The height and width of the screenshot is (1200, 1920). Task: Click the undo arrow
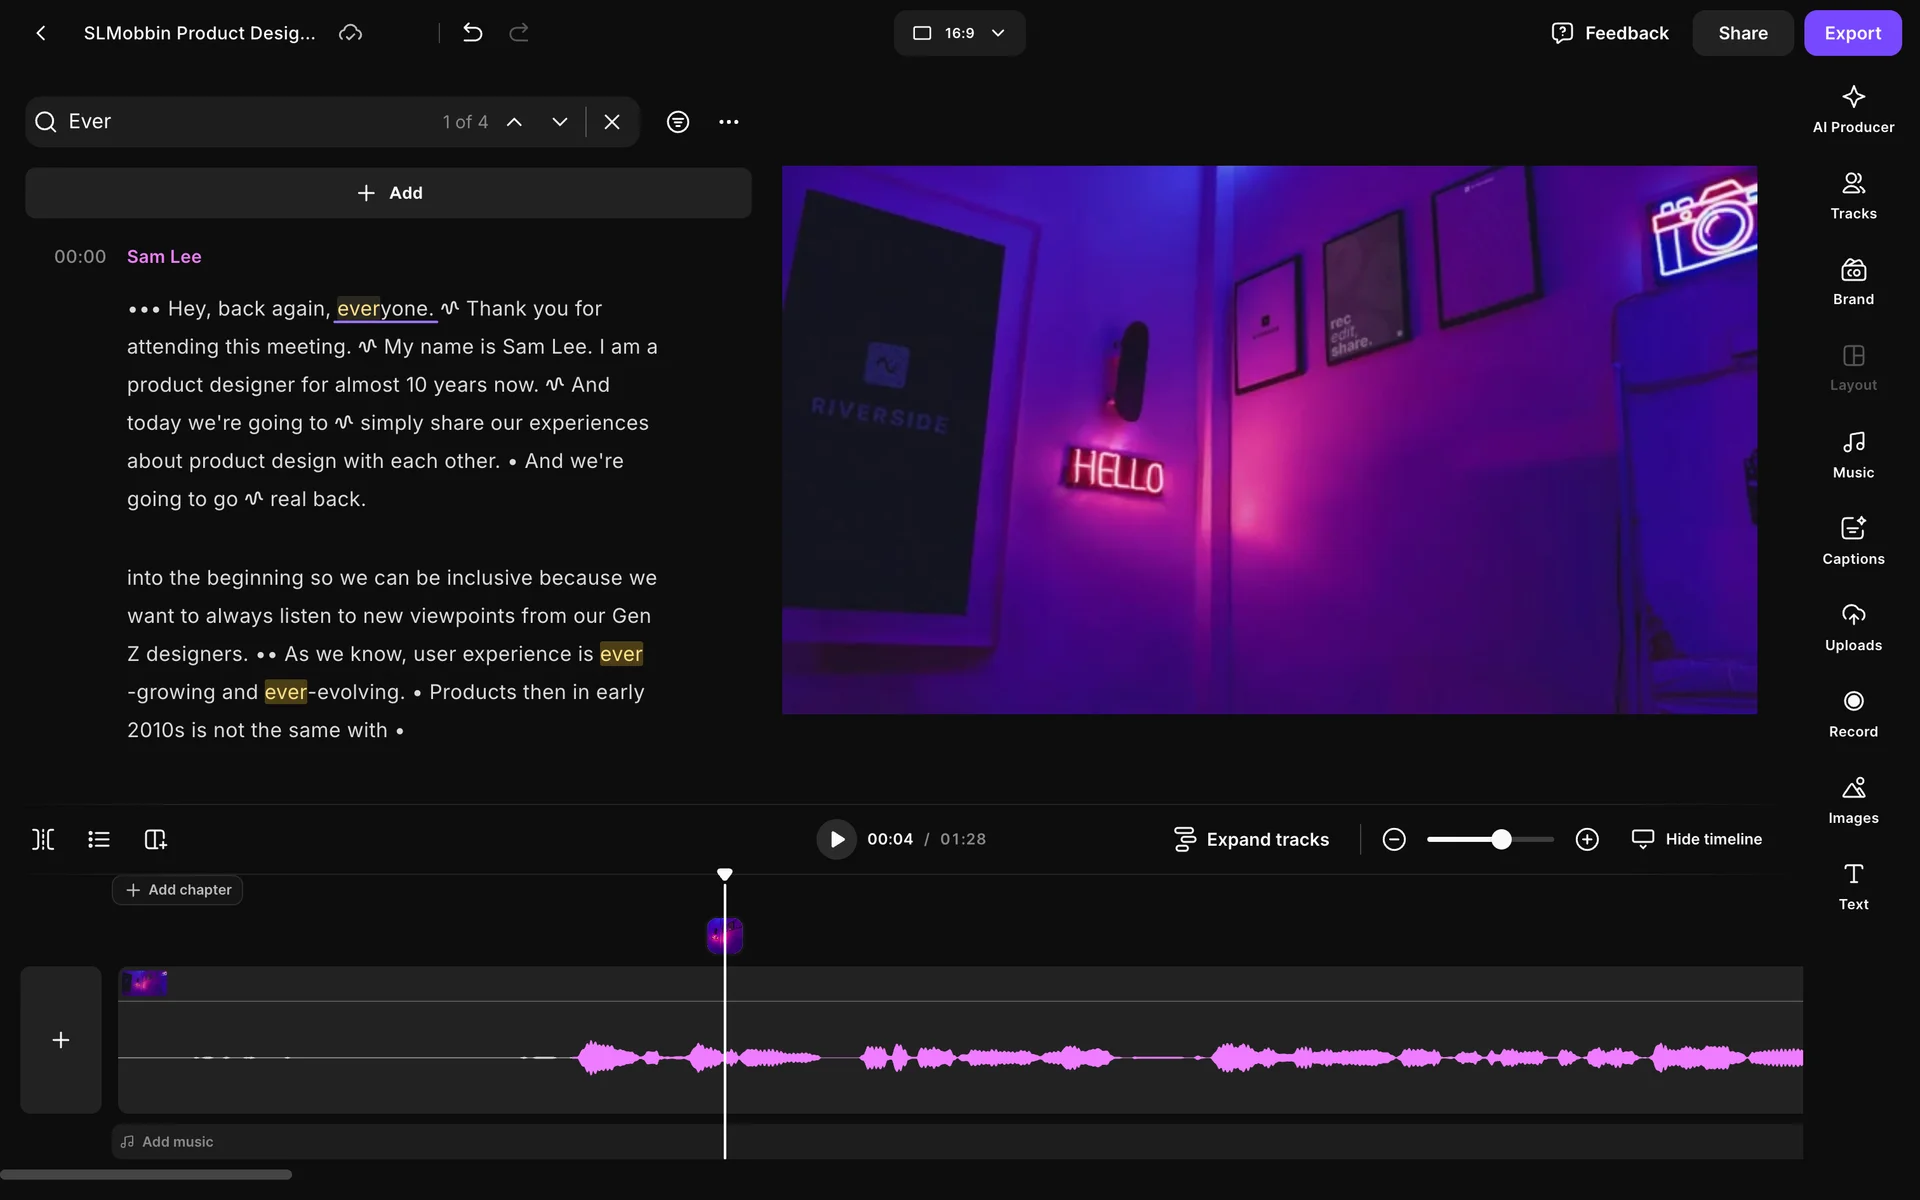pyautogui.click(x=473, y=33)
